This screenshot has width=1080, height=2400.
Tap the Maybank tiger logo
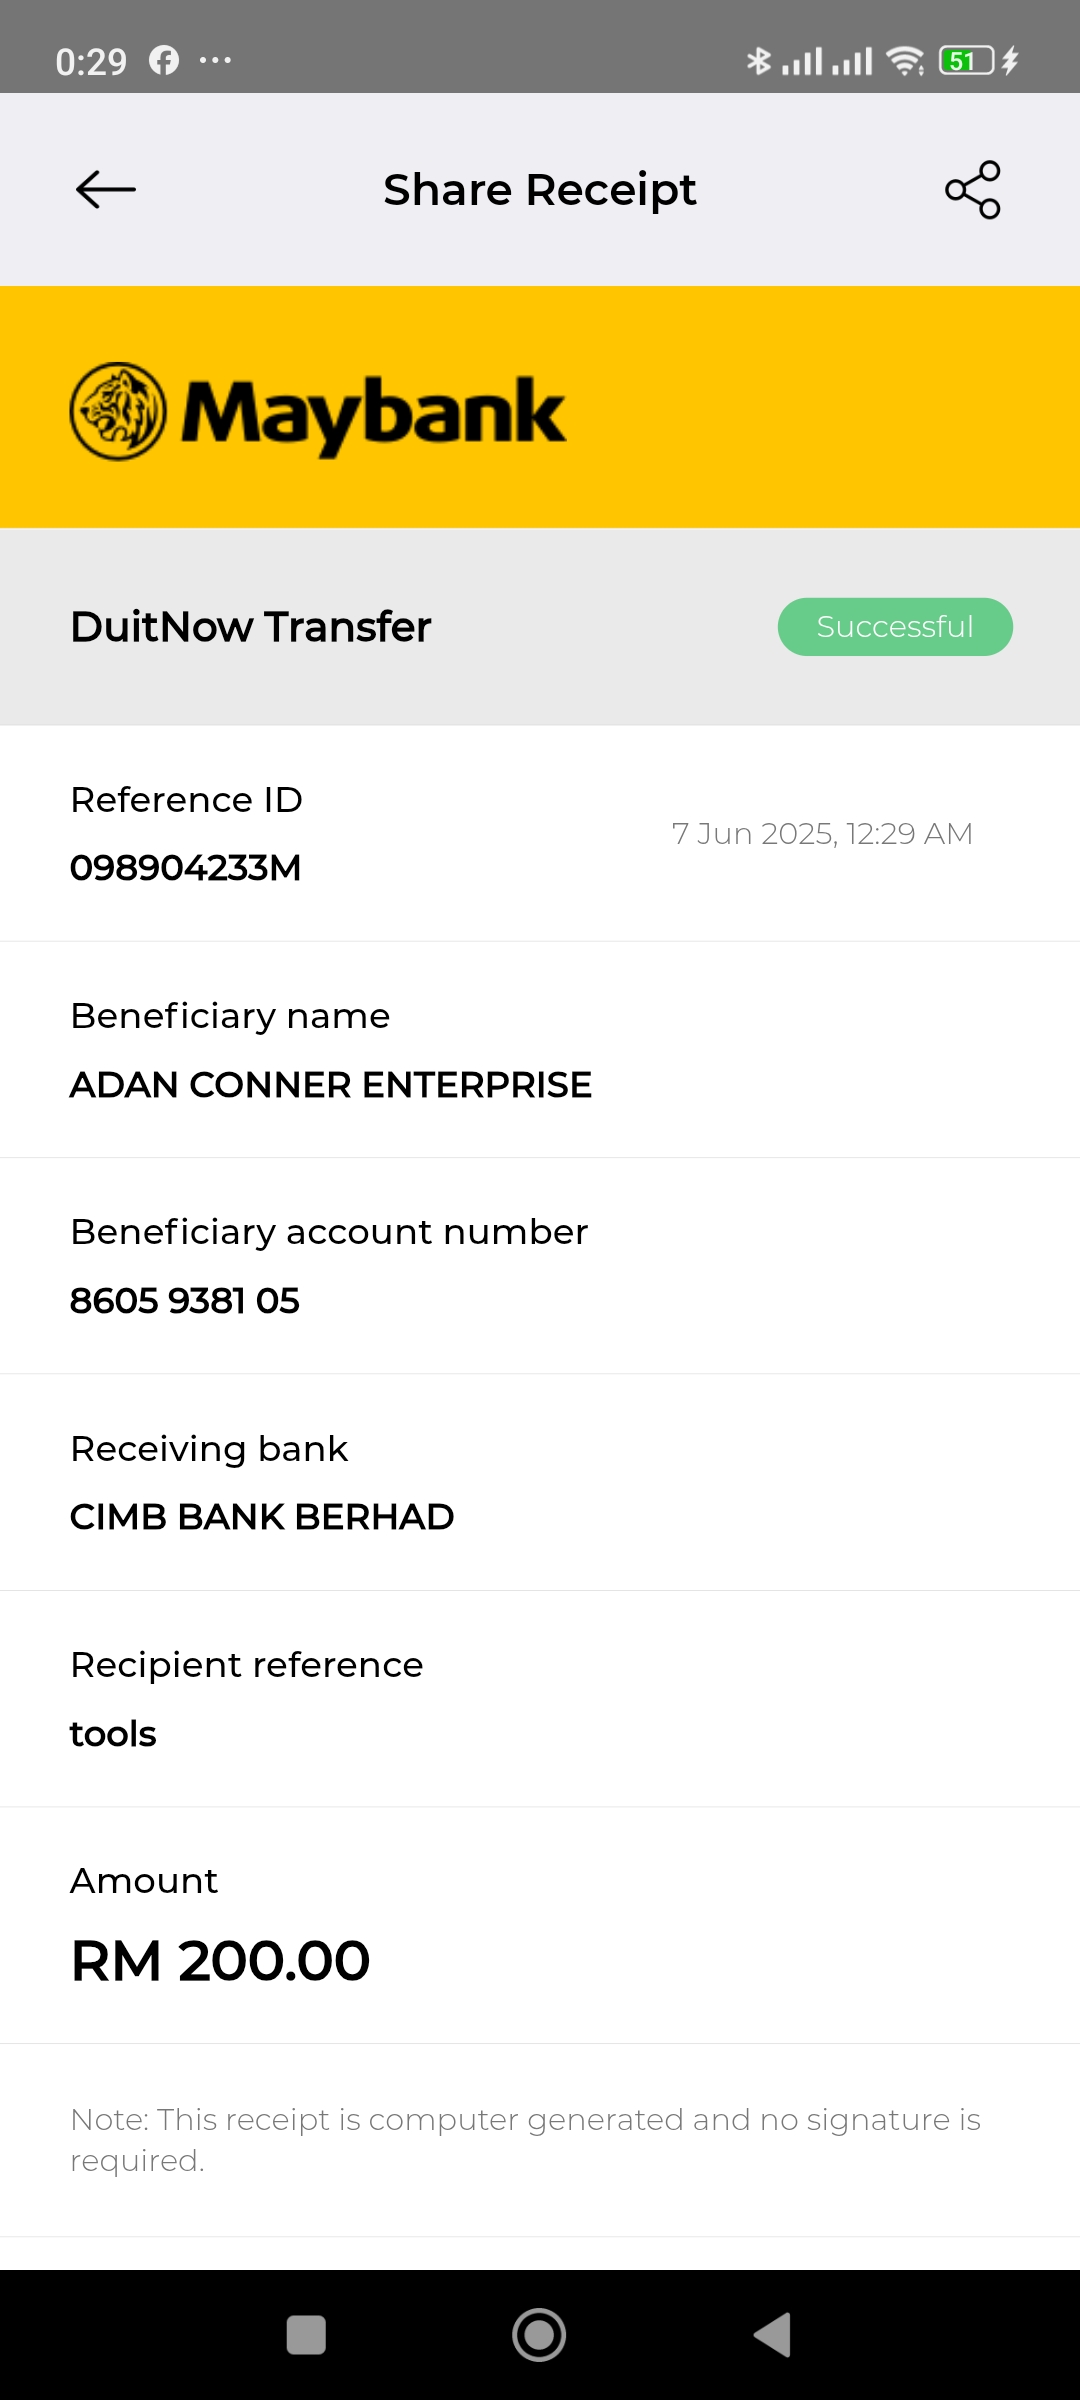point(118,411)
